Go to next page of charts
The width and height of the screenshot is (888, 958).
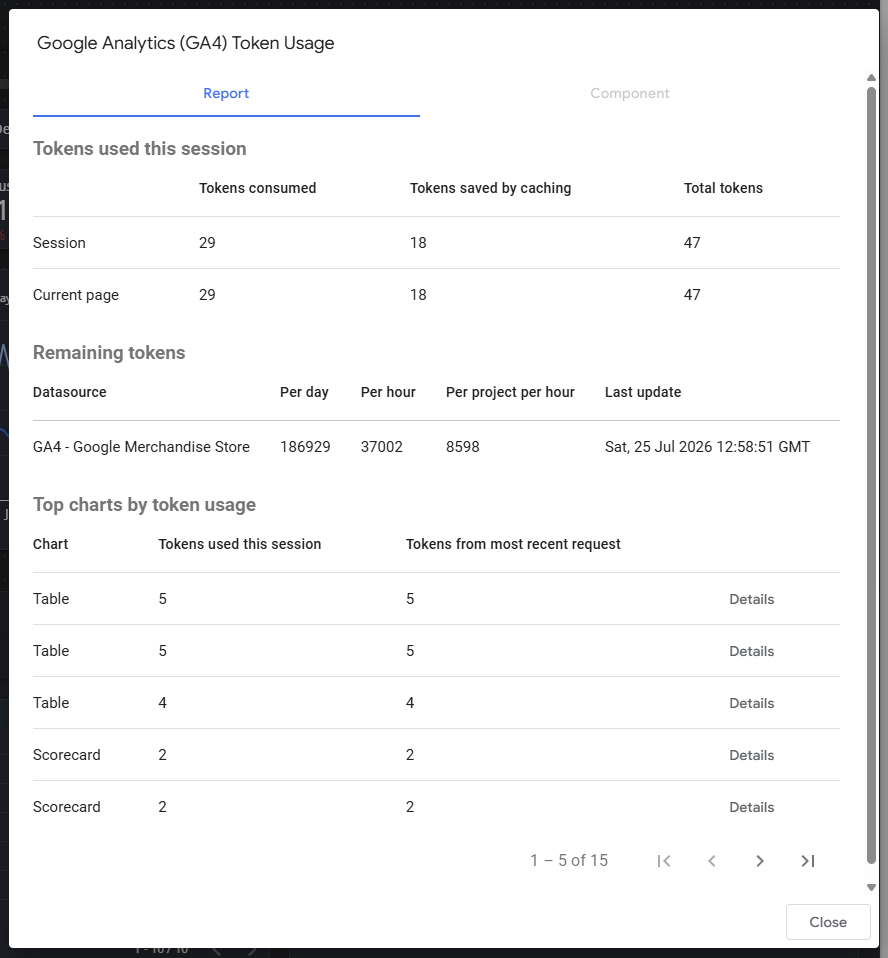click(x=760, y=861)
